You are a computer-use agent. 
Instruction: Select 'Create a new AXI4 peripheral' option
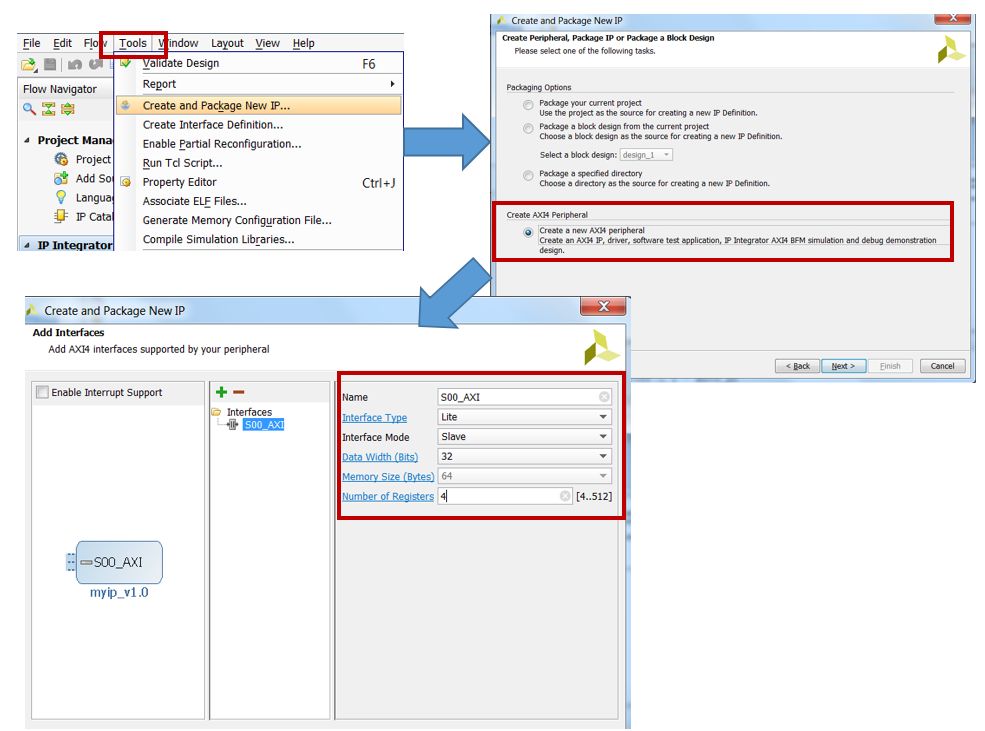pos(528,232)
